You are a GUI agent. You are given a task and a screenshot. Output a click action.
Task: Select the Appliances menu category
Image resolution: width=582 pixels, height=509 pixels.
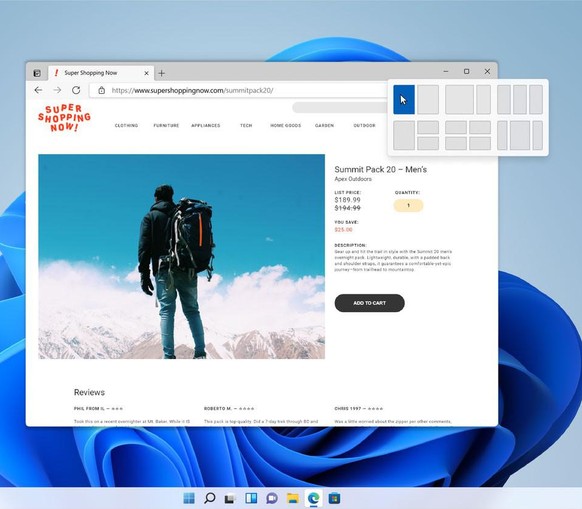click(206, 125)
